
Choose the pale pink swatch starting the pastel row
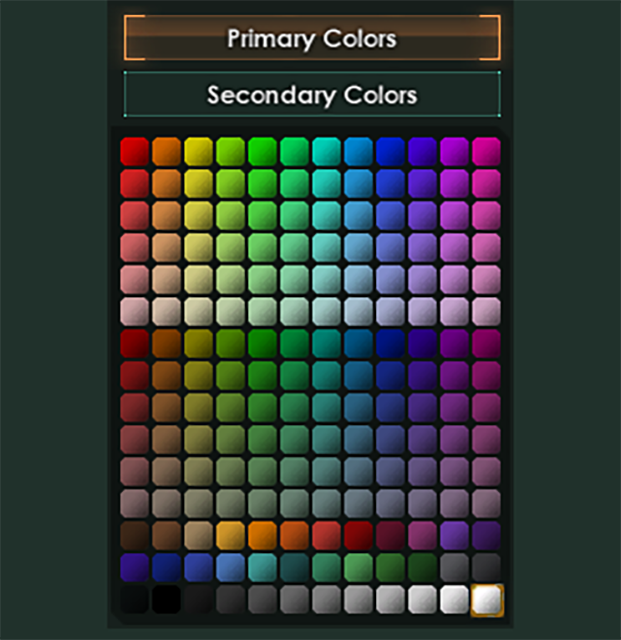pyautogui.click(x=134, y=311)
